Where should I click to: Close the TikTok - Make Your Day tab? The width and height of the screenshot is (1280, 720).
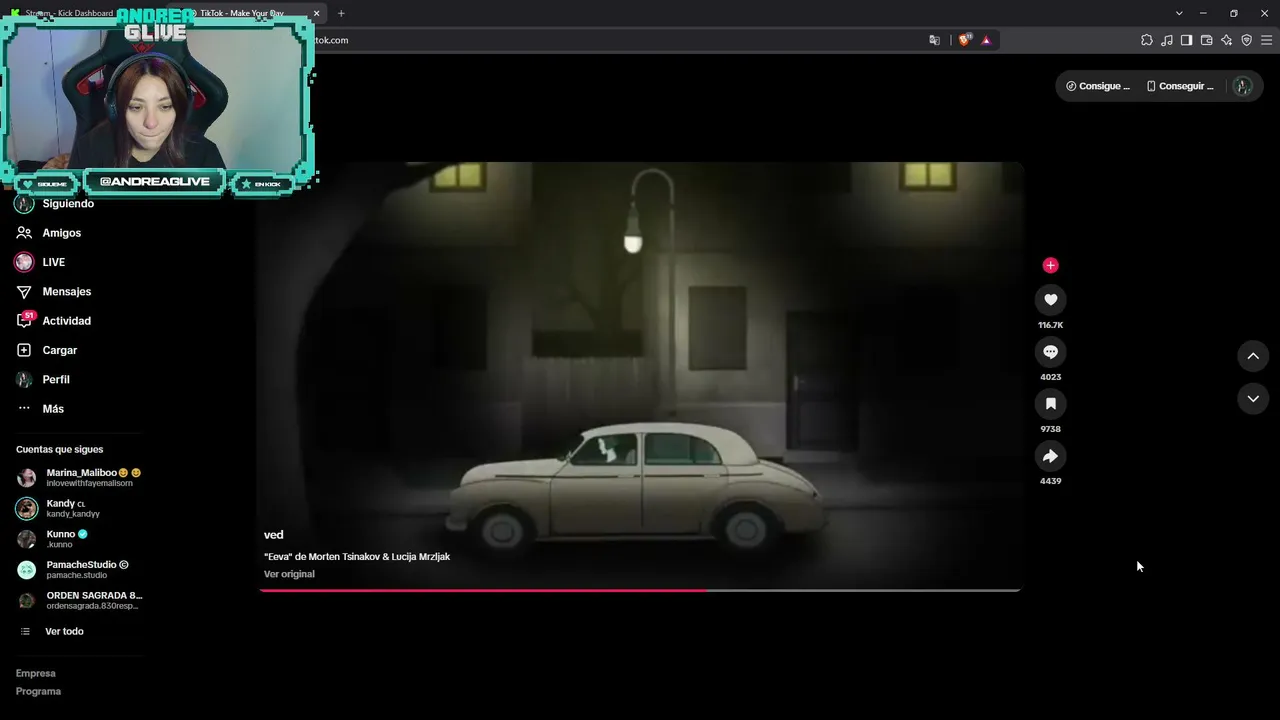tap(316, 13)
